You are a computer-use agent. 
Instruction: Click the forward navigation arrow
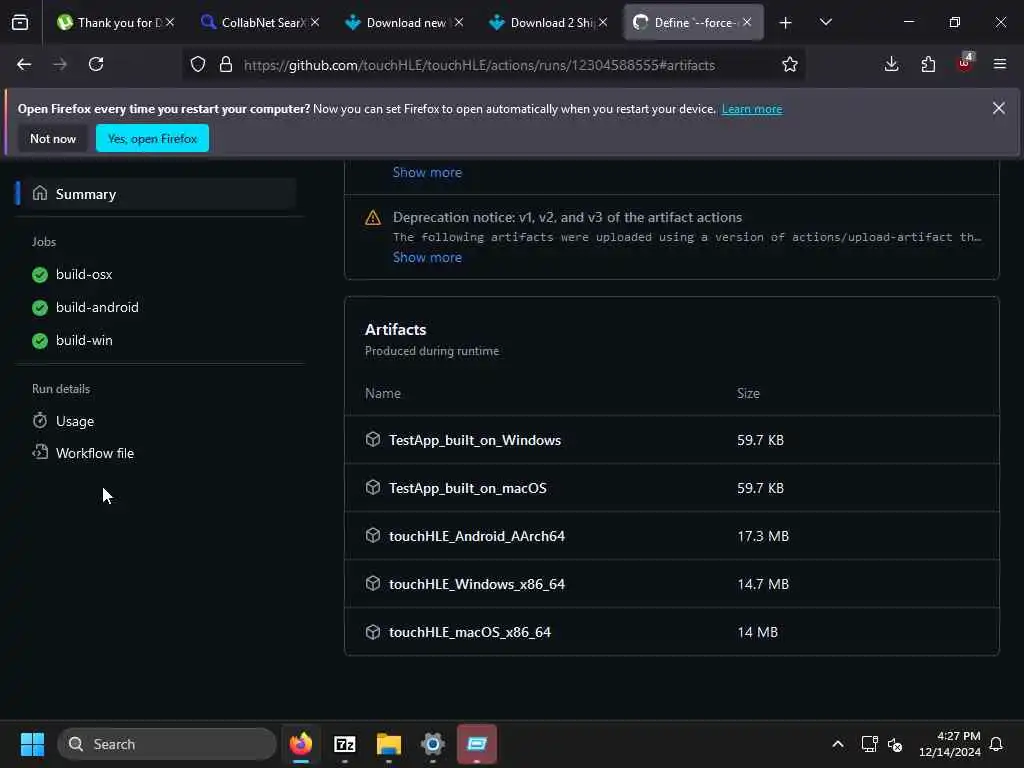coord(59,64)
